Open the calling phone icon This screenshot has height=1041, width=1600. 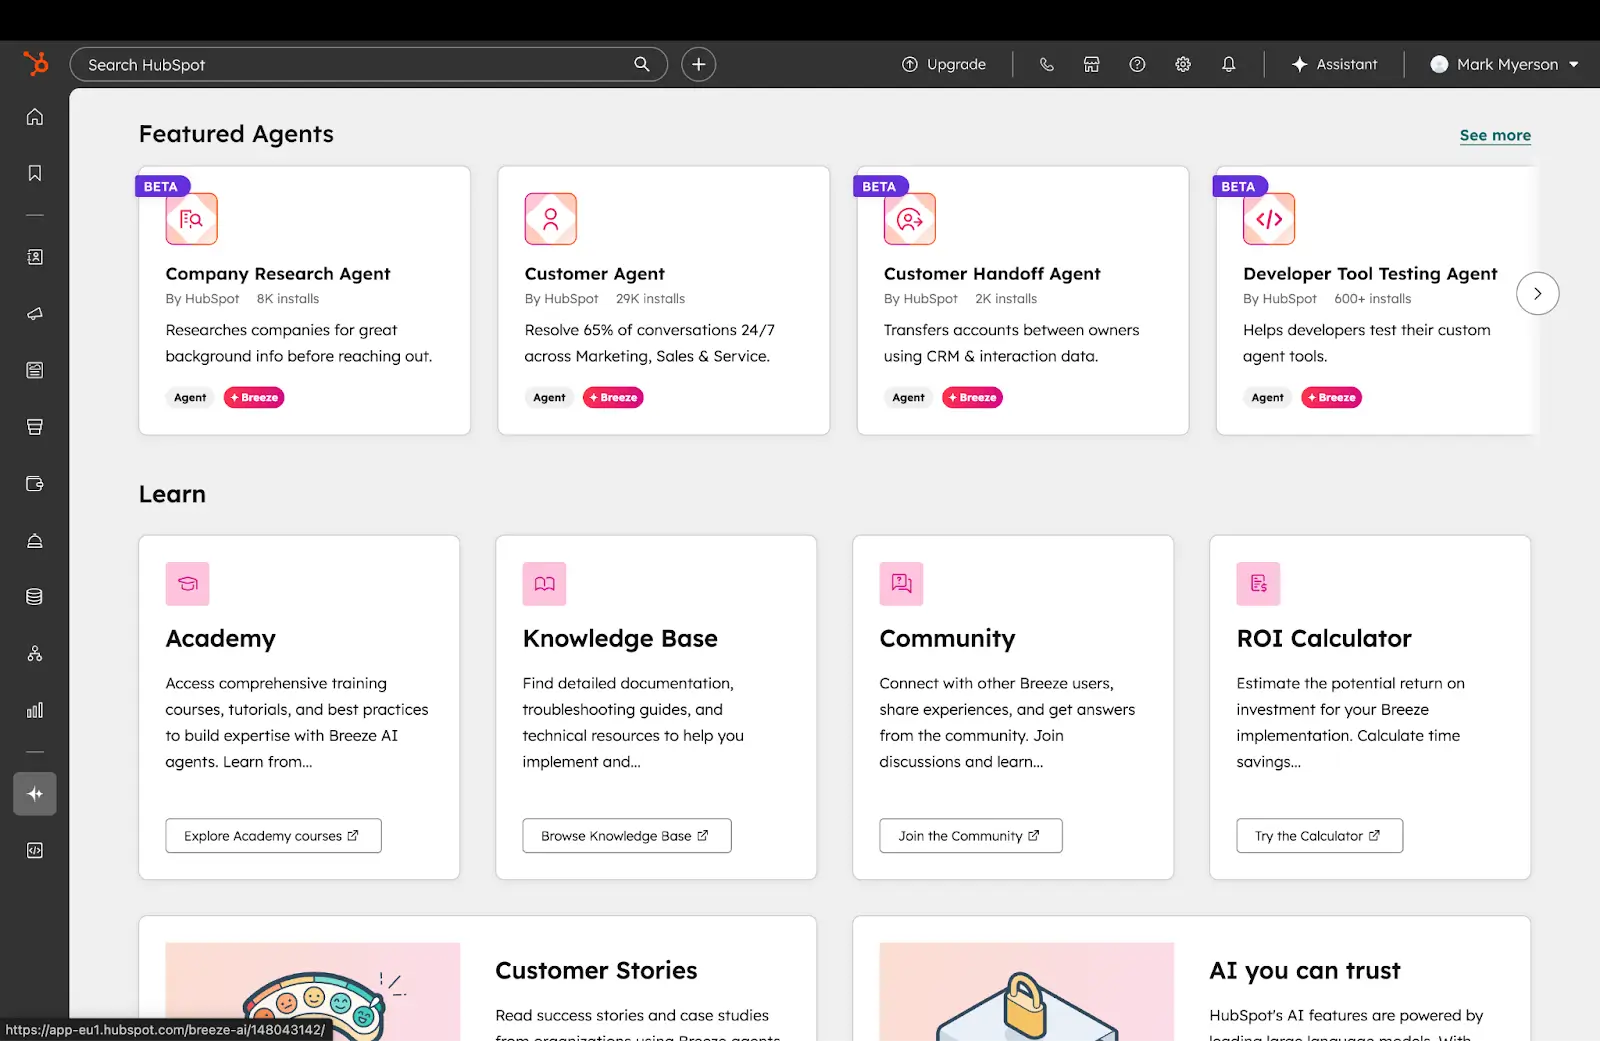tap(1047, 64)
